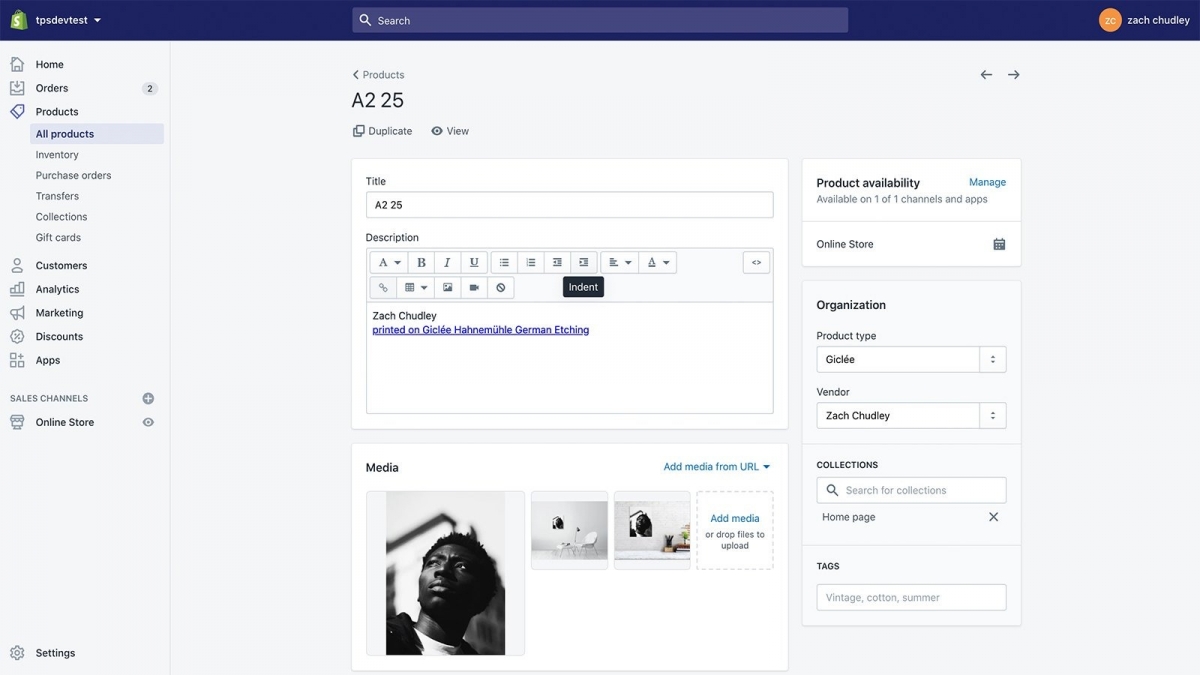The image size is (1200, 675).
Task: Toggle bold formatting in the description editor
Action: [420, 261]
